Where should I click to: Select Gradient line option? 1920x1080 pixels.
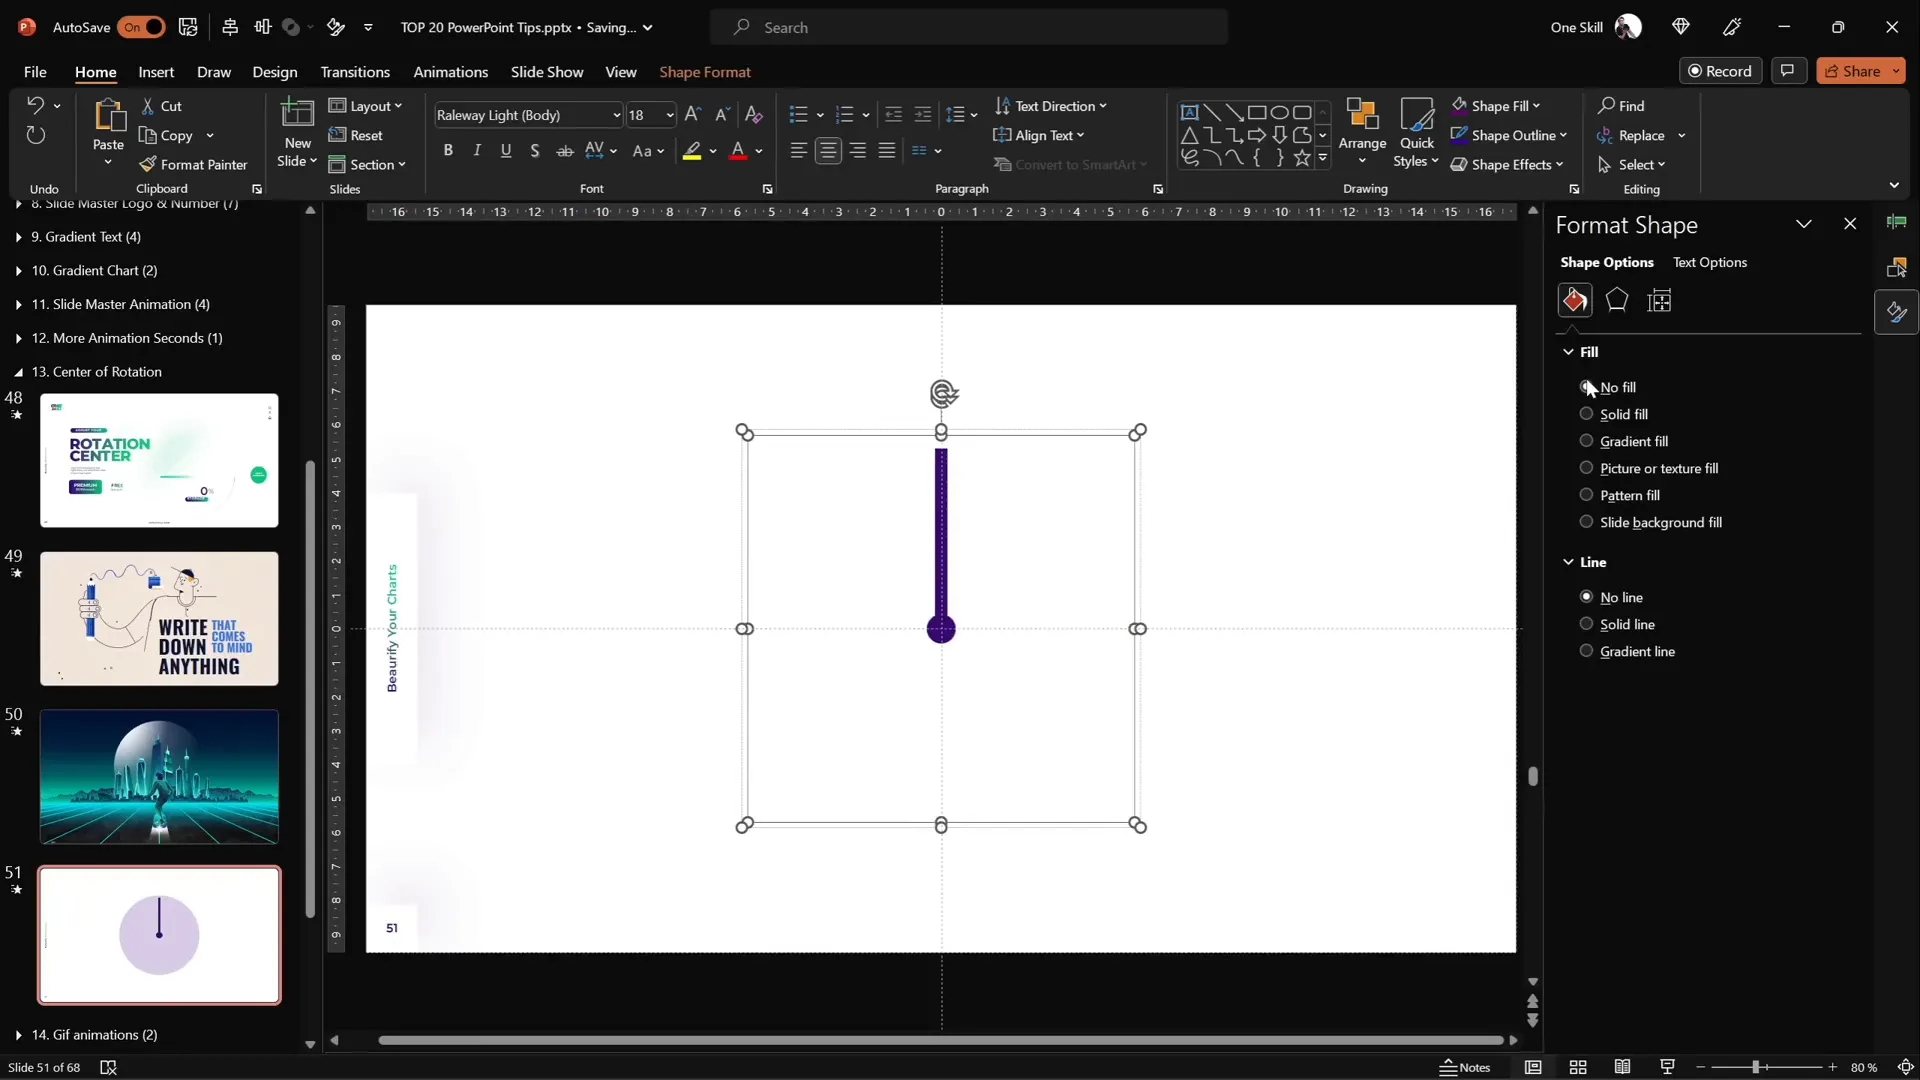coord(1627,651)
